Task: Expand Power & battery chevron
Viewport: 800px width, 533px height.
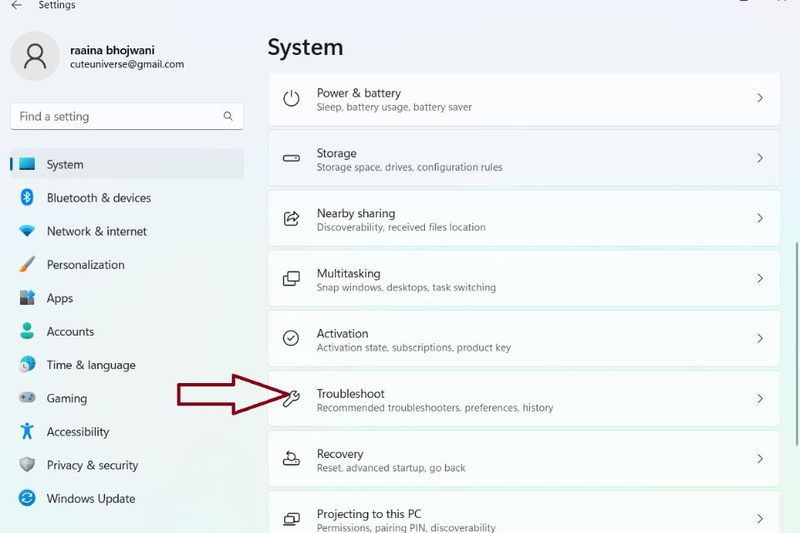Action: [760, 98]
